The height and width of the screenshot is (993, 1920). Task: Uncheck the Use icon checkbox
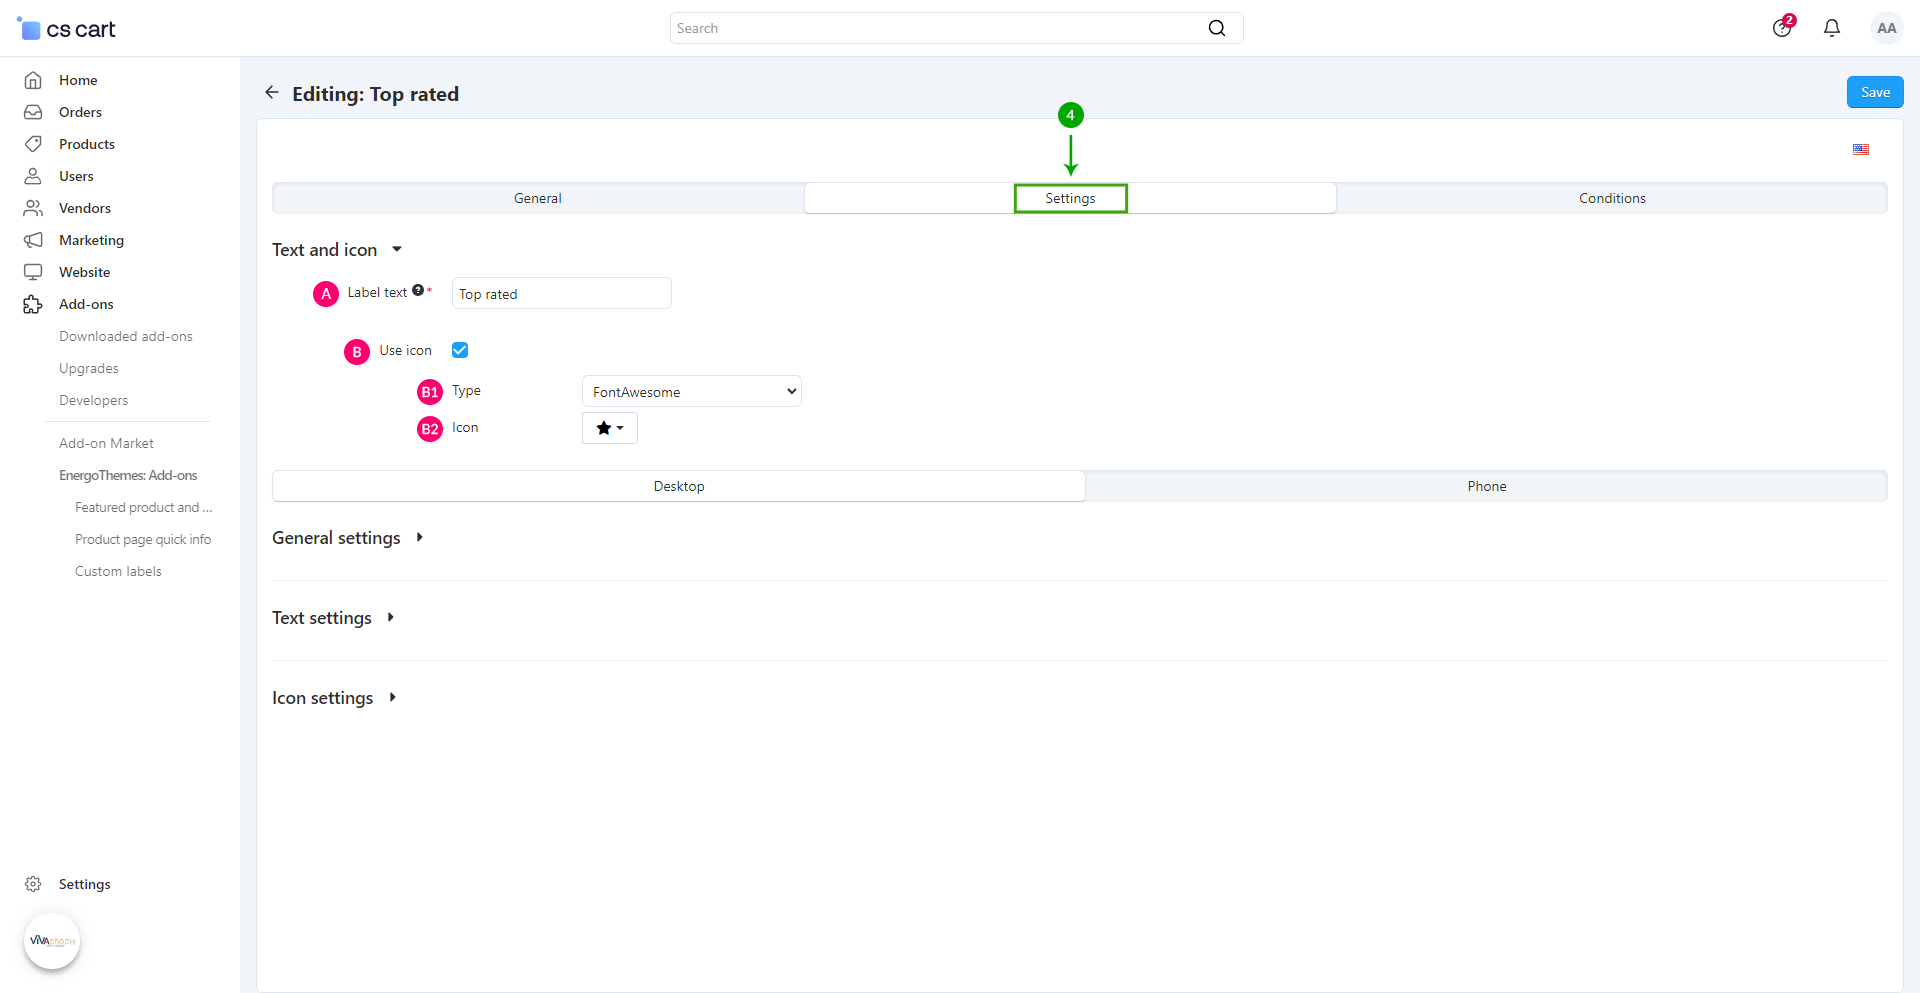coord(460,350)
